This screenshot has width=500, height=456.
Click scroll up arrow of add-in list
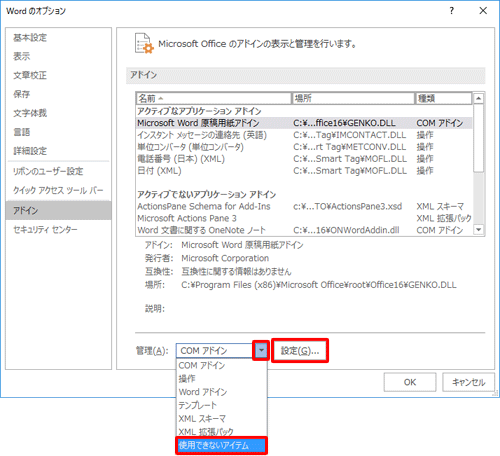479,98
